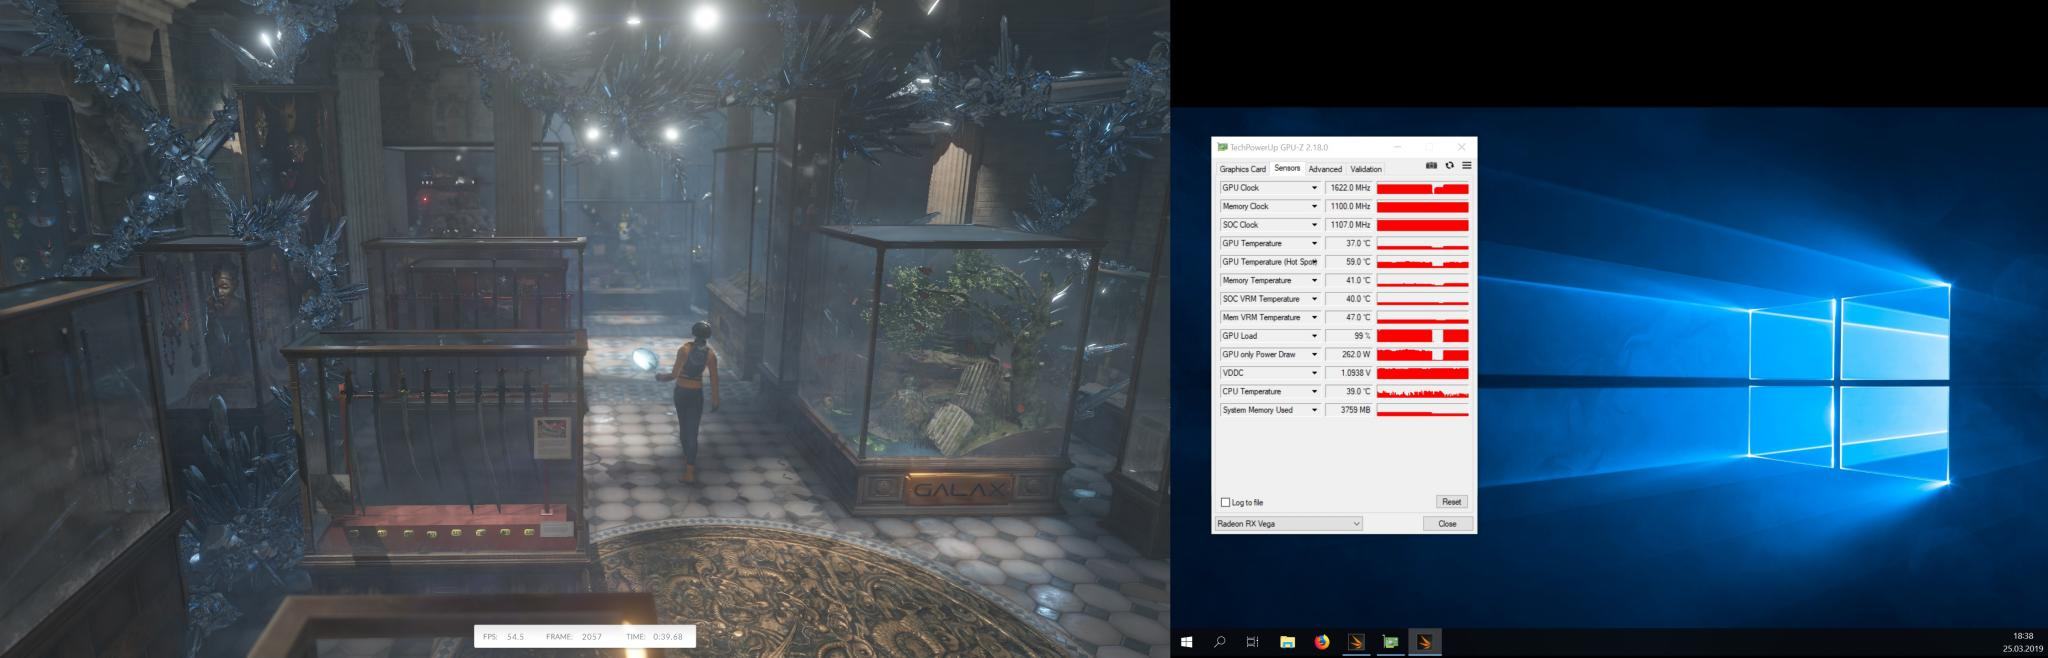Click the TIME 0:39.68 readout in benchmark

point(655,637)
